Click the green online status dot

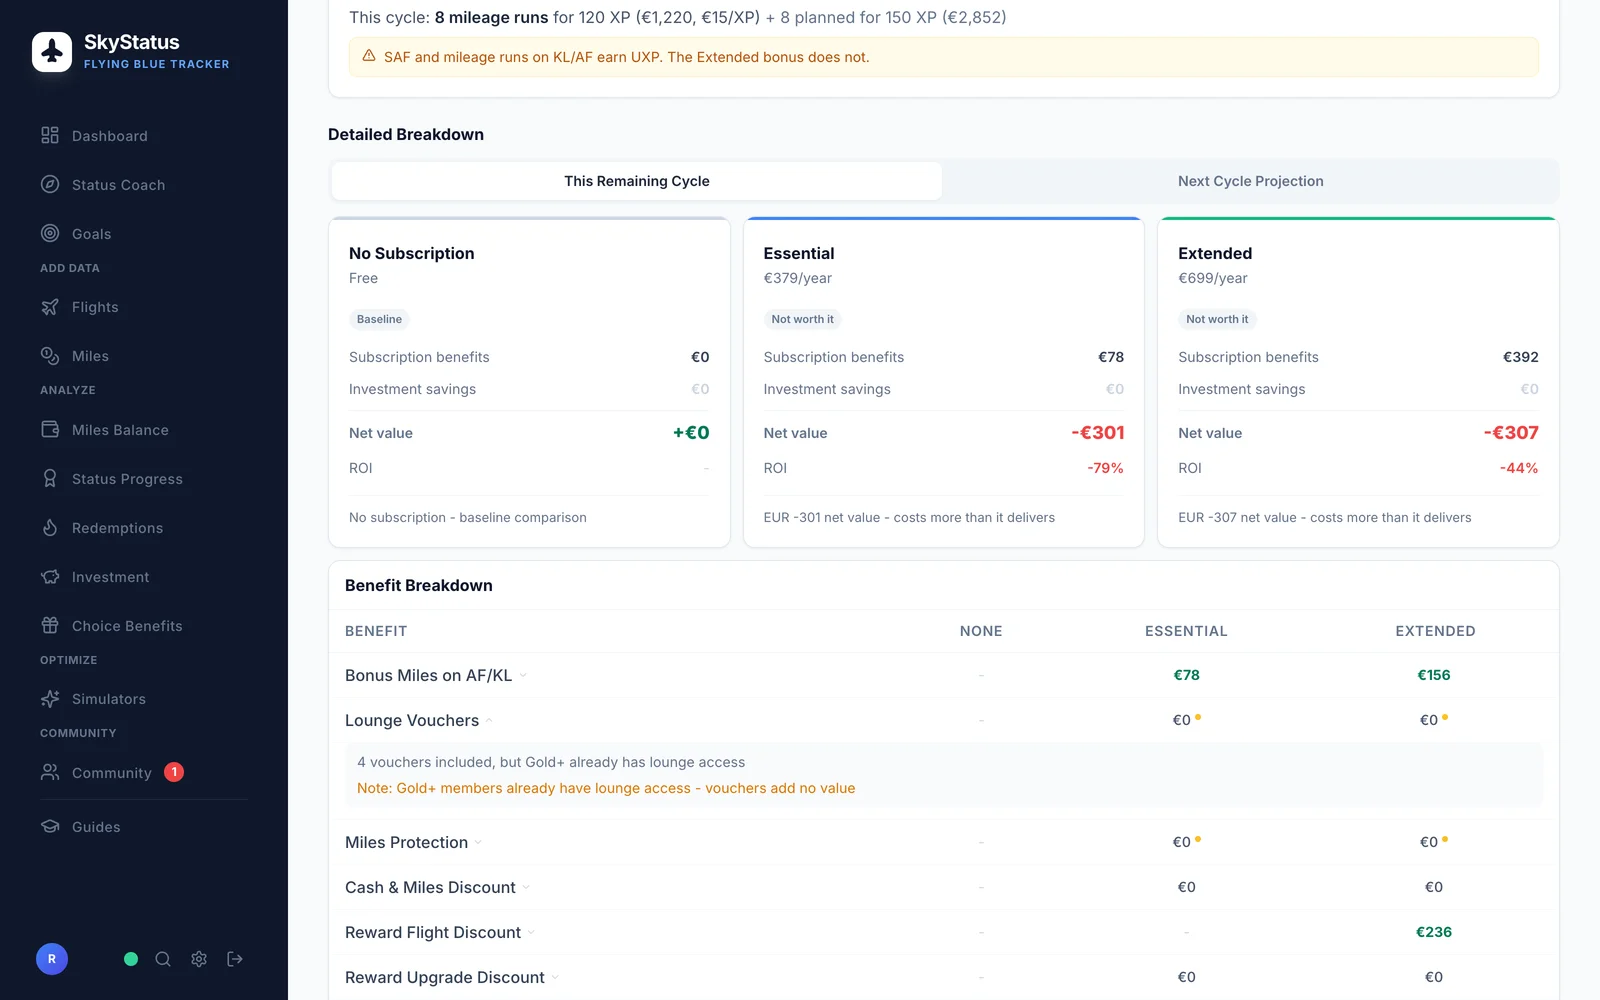pyautogui.click(x=131, y=959)
